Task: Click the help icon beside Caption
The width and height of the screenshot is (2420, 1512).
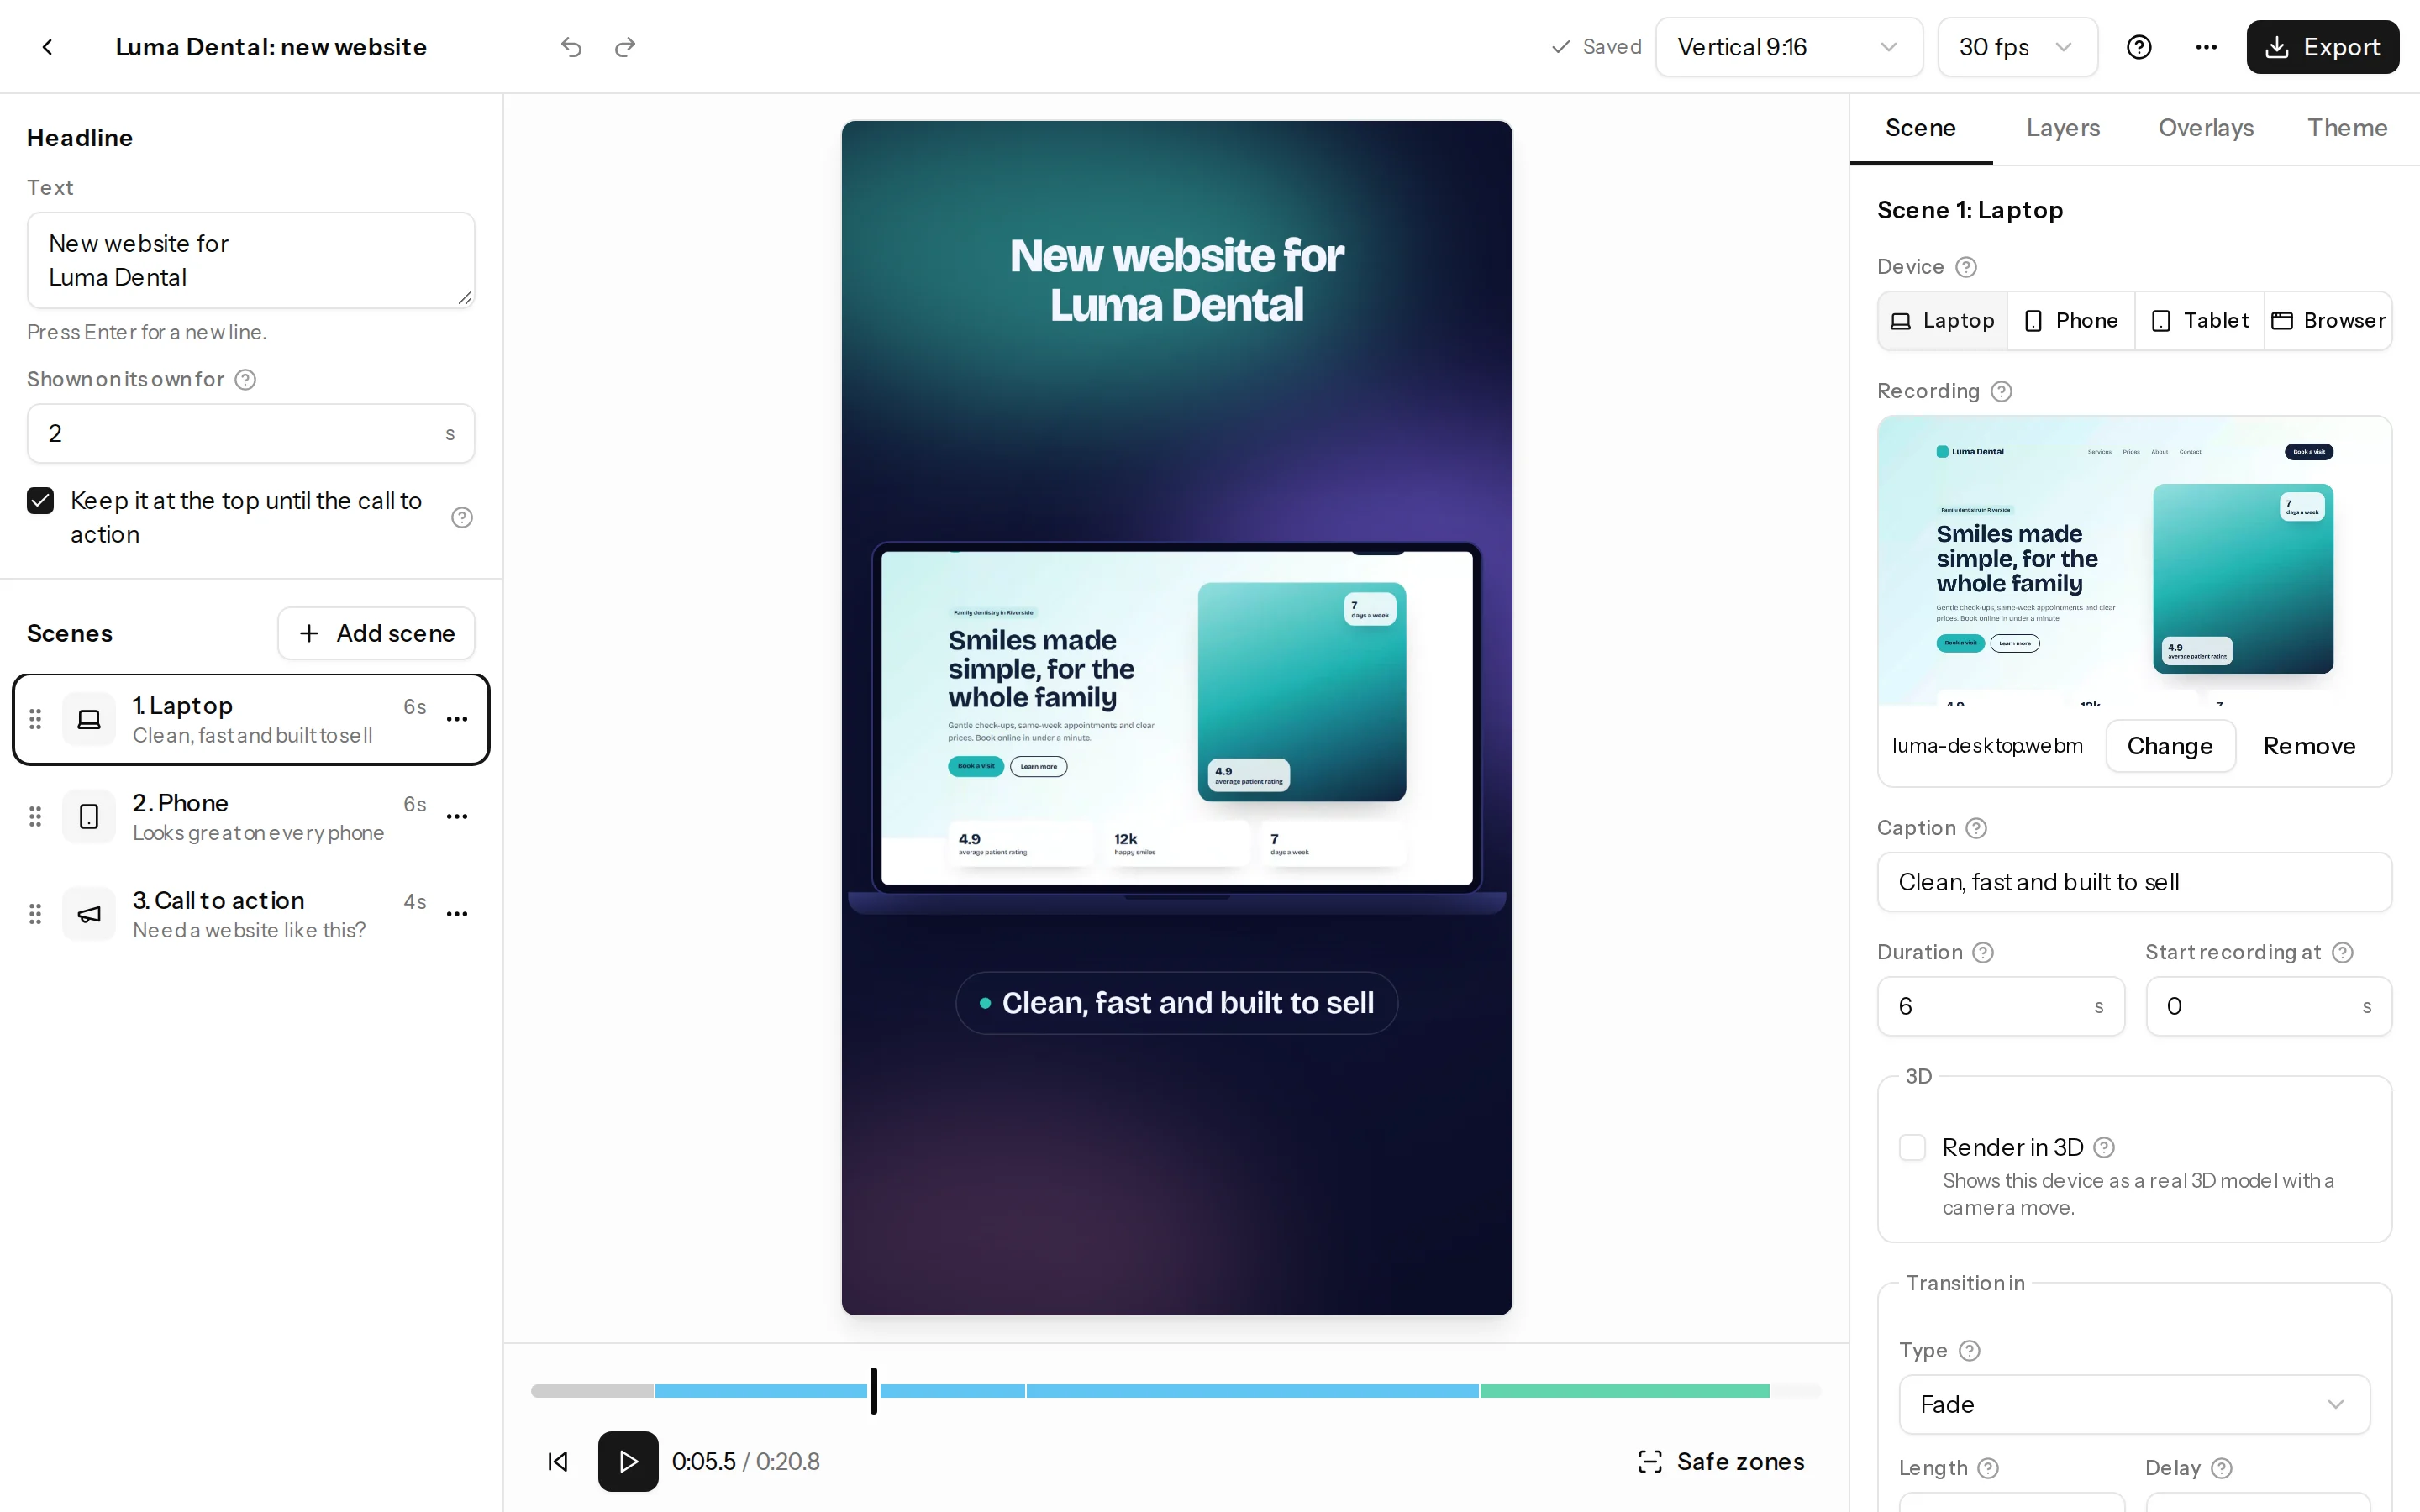Action: [1976, 828]
